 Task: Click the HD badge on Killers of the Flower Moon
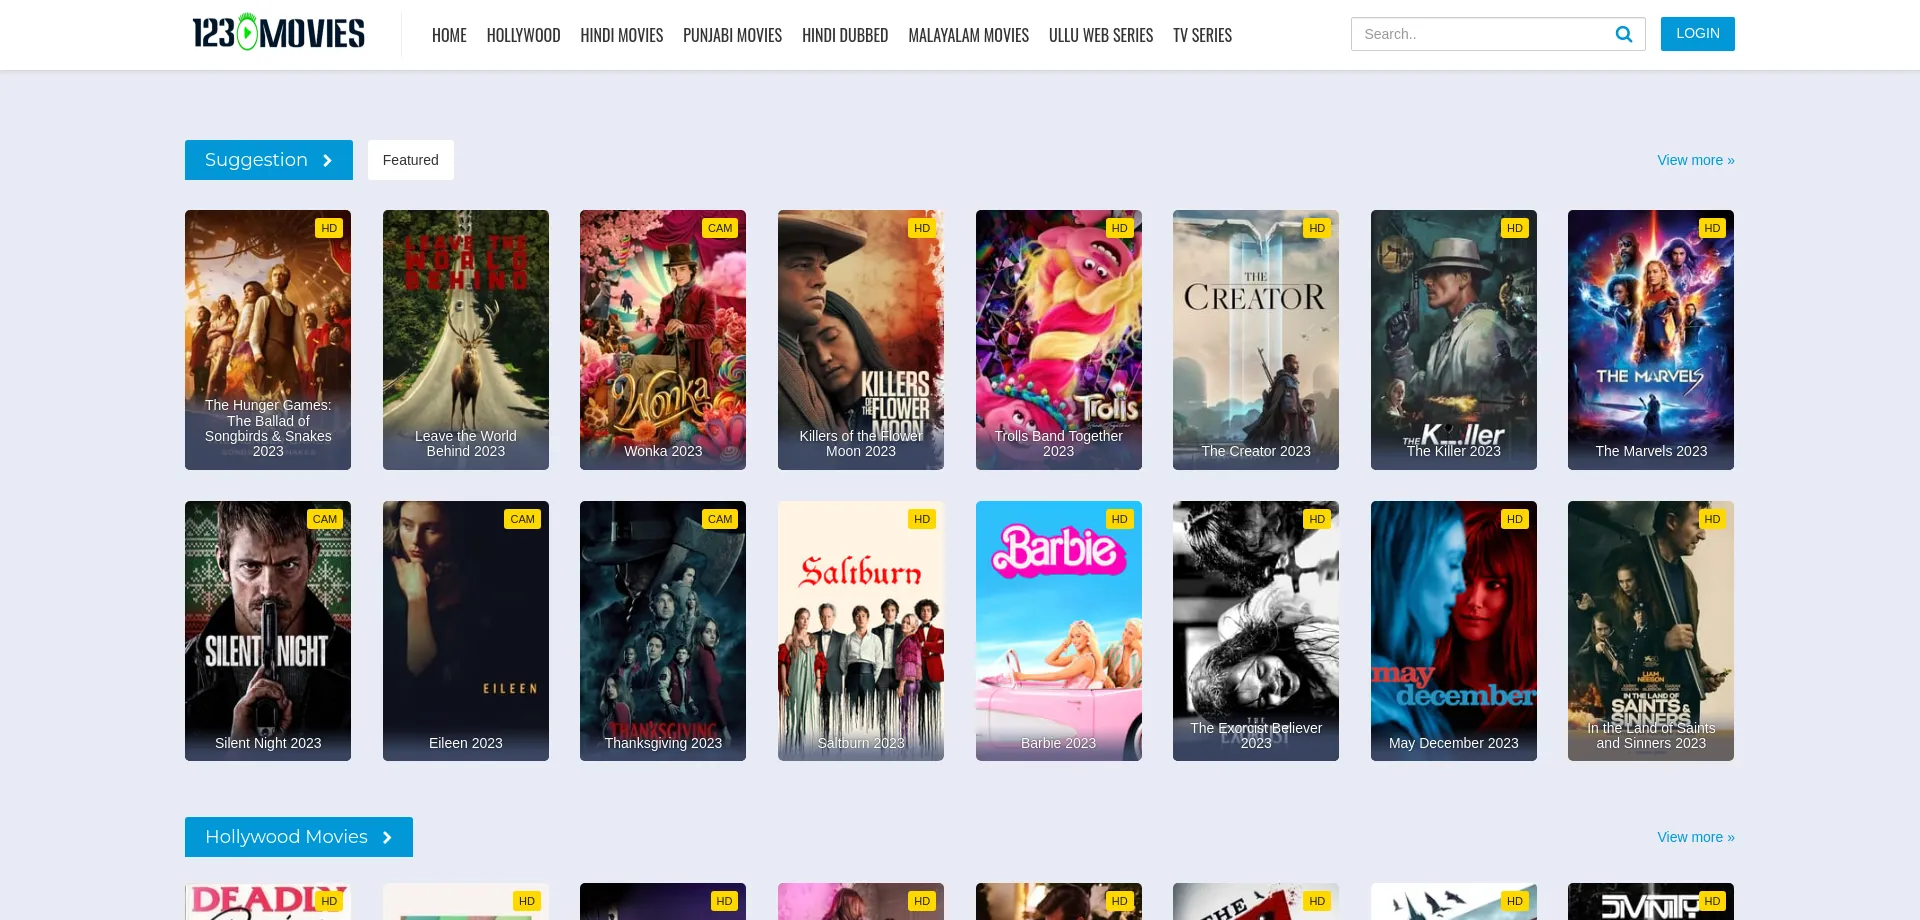pos(922,228)
